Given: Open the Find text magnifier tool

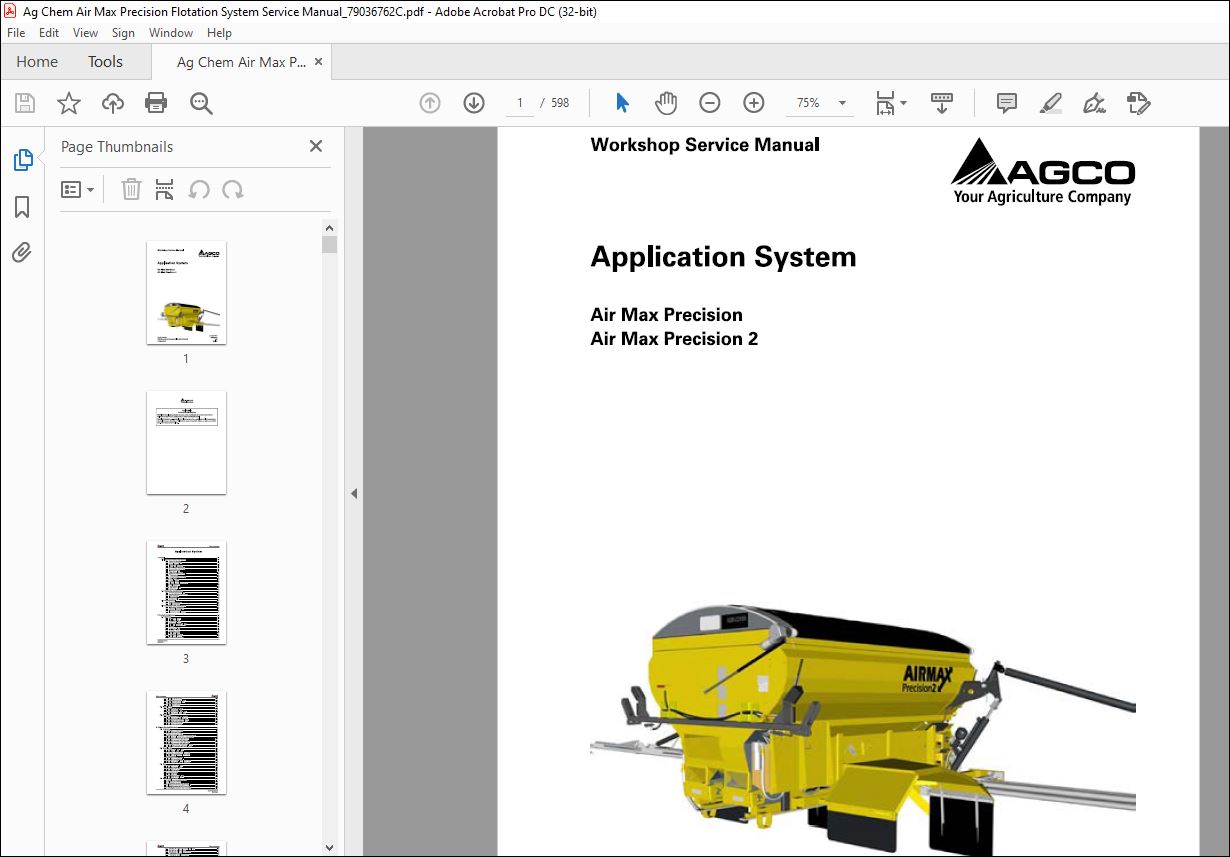Looking at the screenshot, I should click(x=201, y=103).
